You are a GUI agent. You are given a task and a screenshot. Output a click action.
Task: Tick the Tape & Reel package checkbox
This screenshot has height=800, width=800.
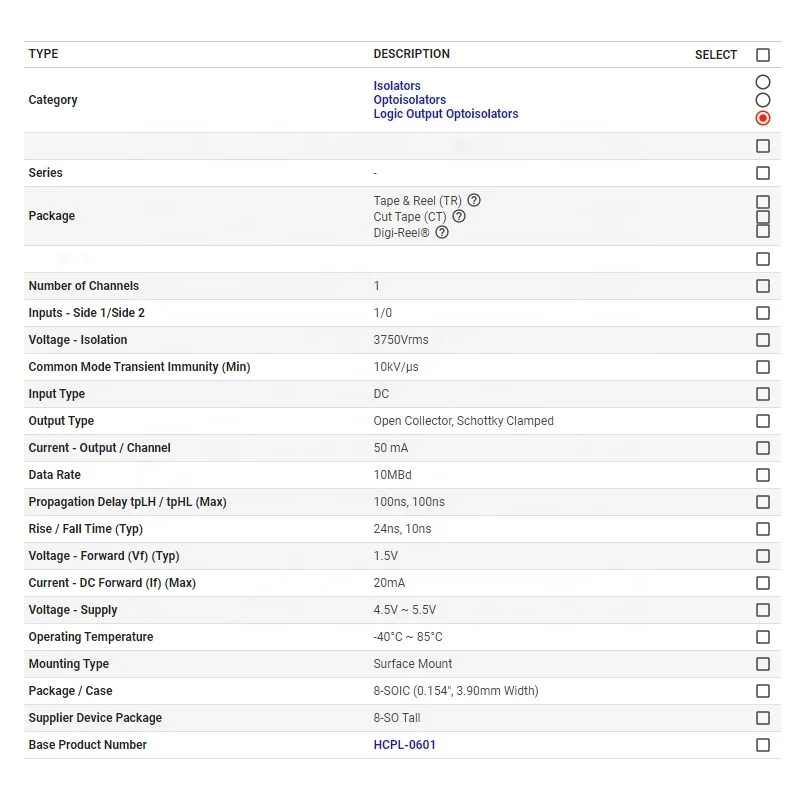click(x=763, y=202)
